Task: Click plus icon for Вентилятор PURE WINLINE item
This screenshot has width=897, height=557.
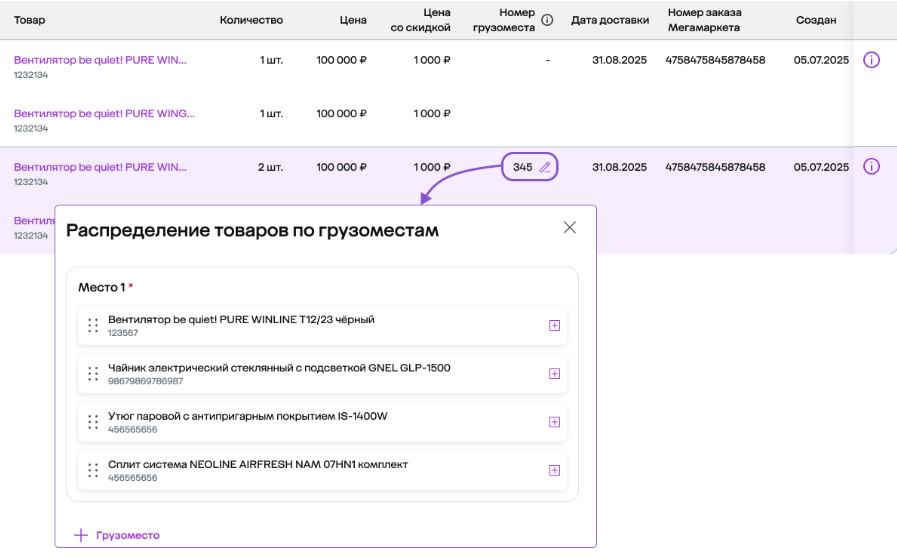Action: (554, 326)
